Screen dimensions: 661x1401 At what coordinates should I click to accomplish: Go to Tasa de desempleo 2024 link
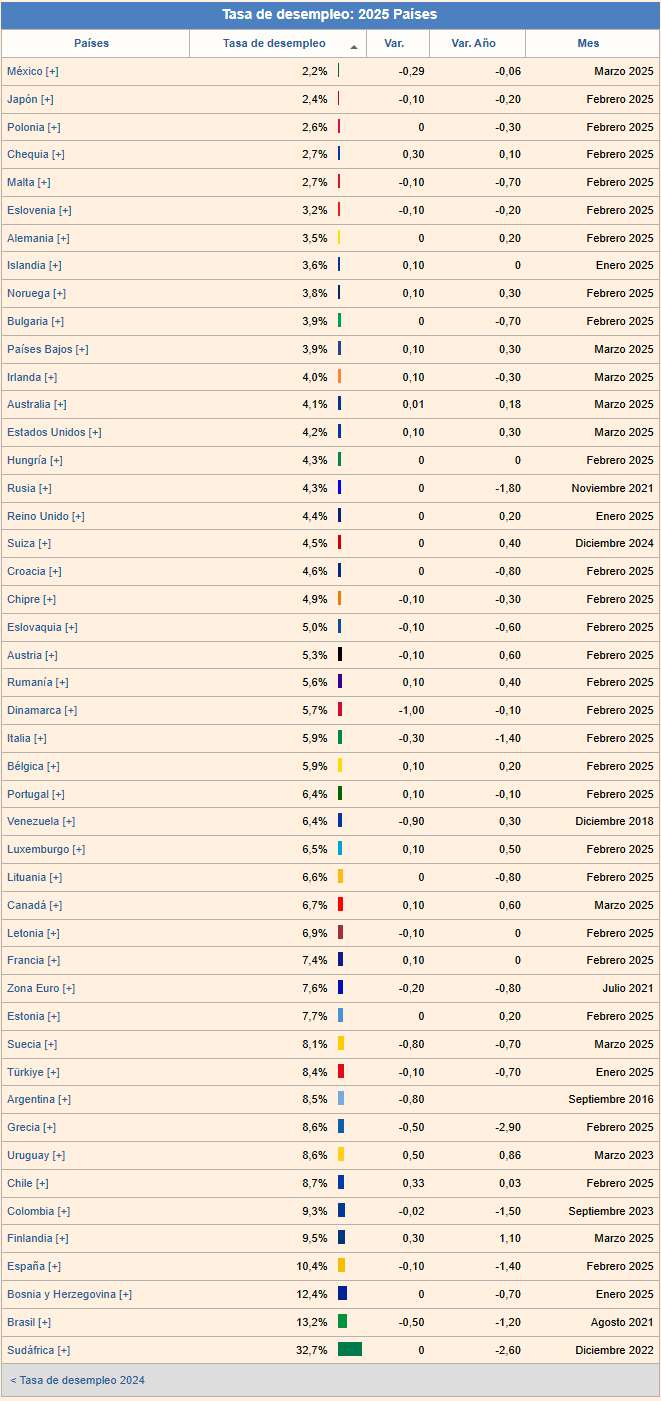(78, 1380)
